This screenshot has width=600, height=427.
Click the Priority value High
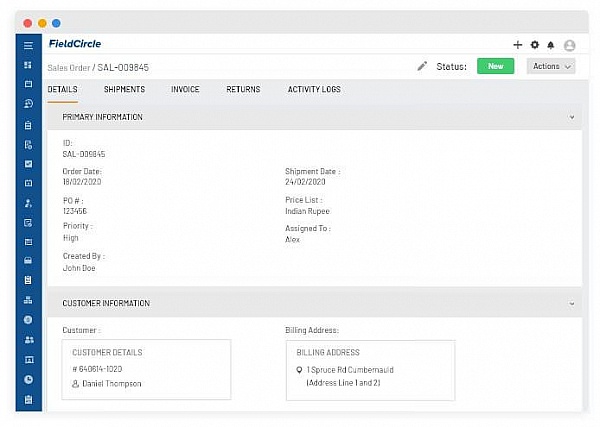click(70, 238)
